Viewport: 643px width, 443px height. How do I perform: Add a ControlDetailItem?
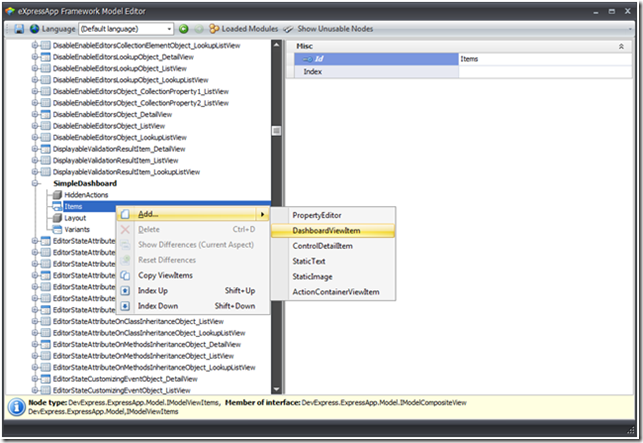click(x=322, y=246)
